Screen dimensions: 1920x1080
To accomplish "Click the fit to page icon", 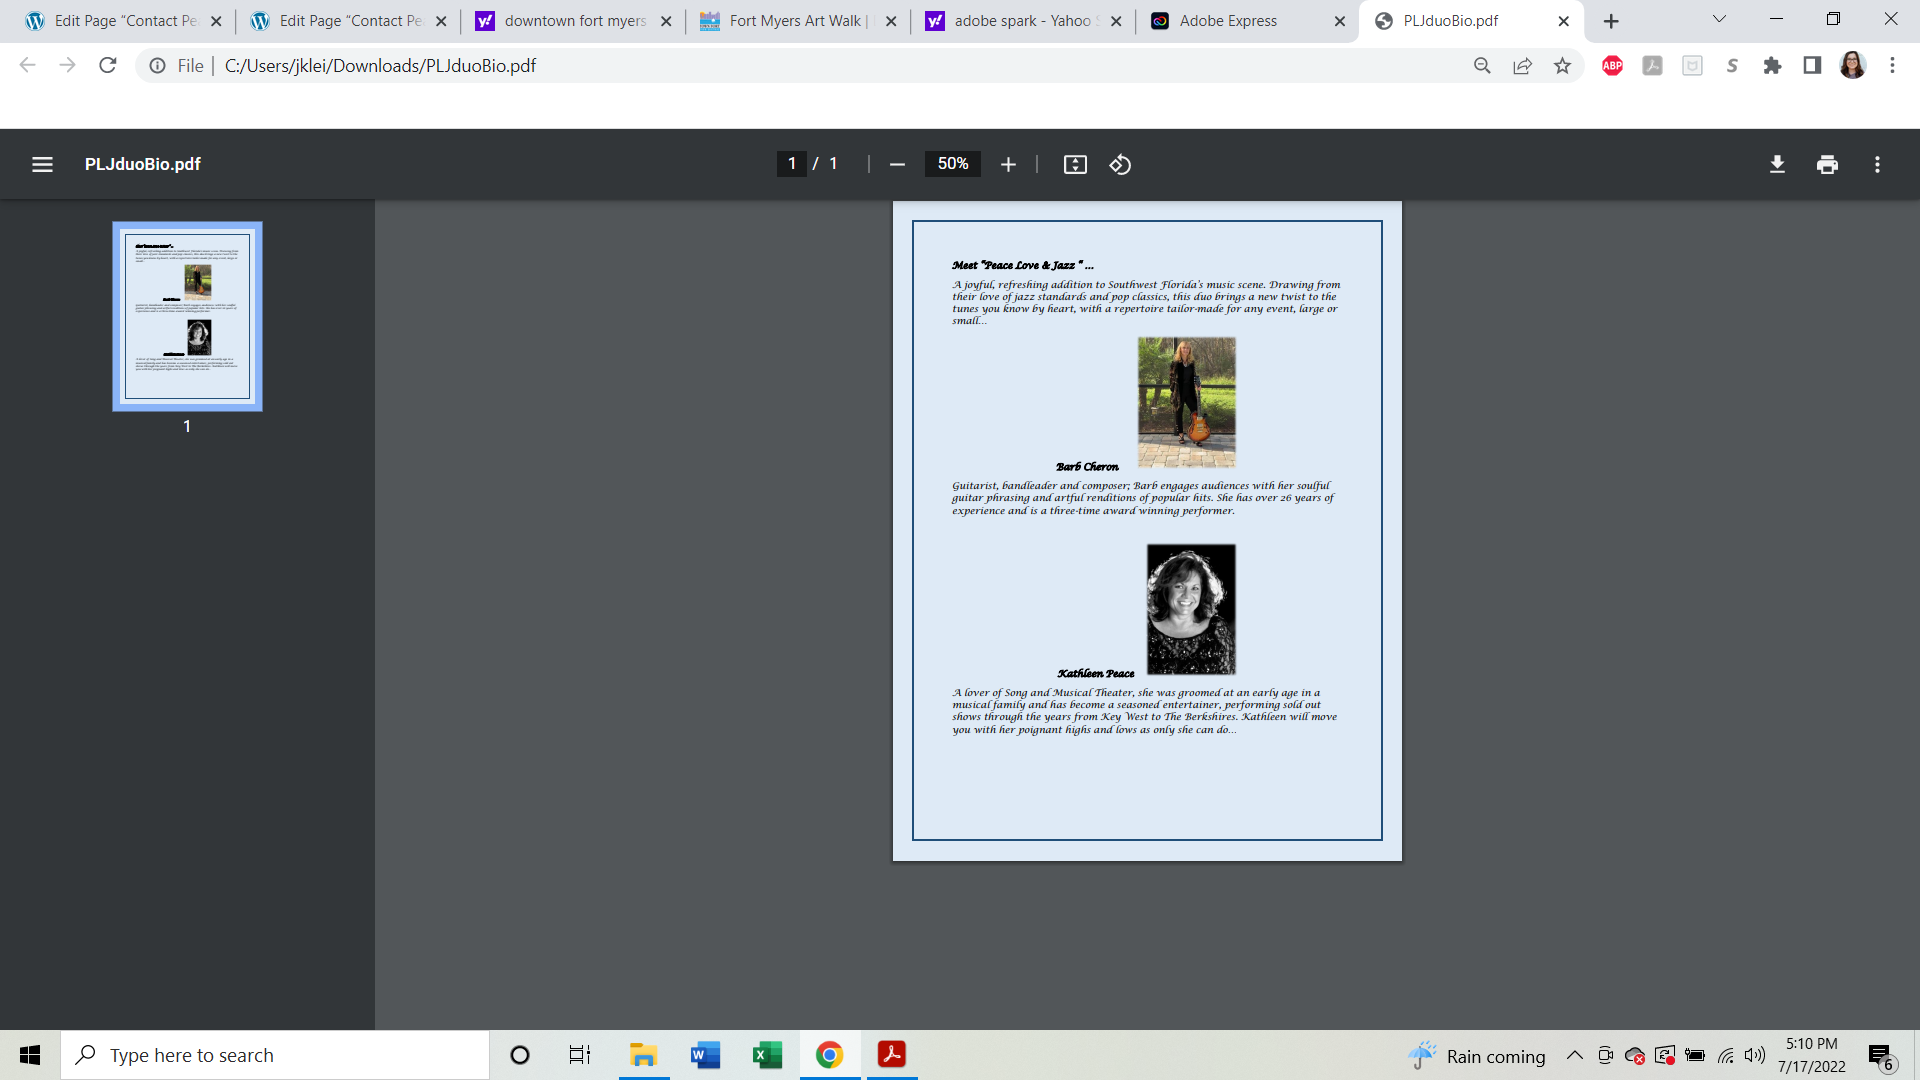I will (1075, 164).
